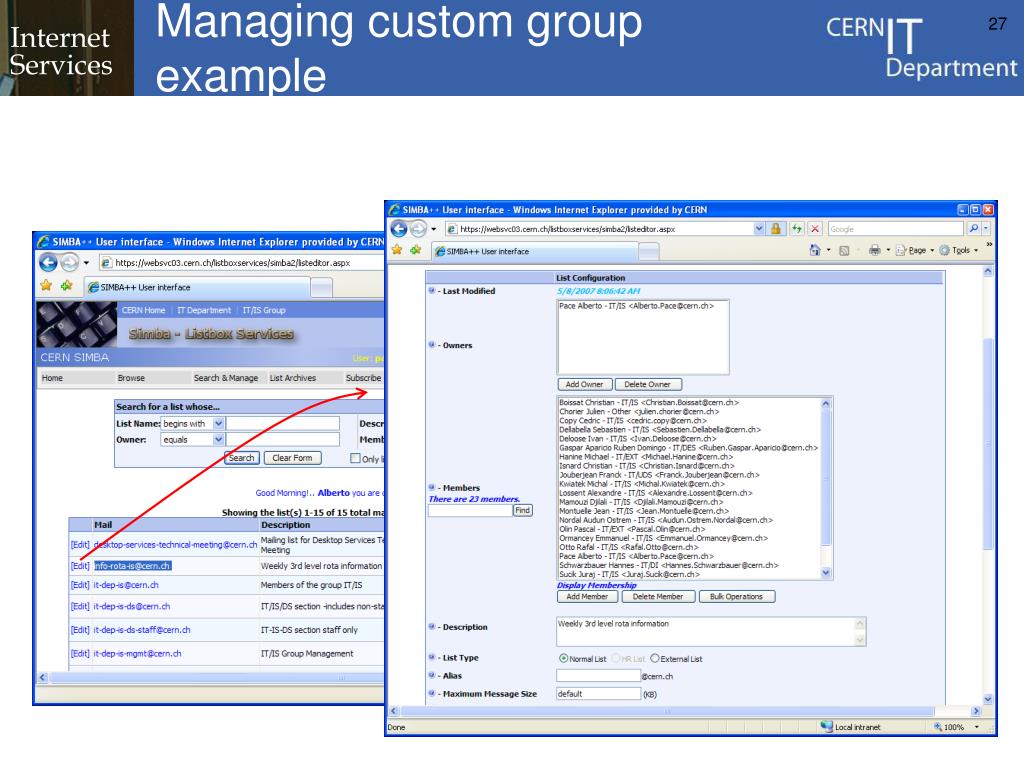Click the front window horizontal scrollbar
The height and width of the screenshot is (768, 1024).
pos(685,711)
